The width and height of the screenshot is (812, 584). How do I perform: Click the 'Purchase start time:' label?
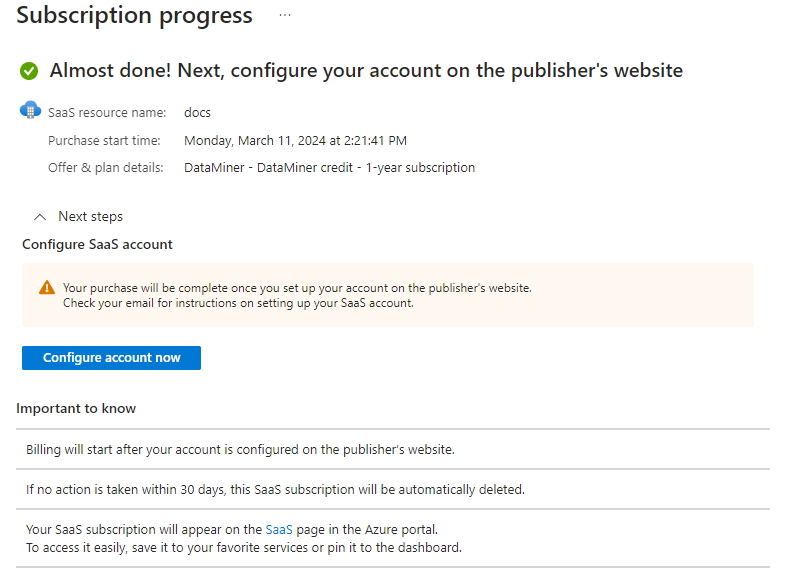click(104, 141)
